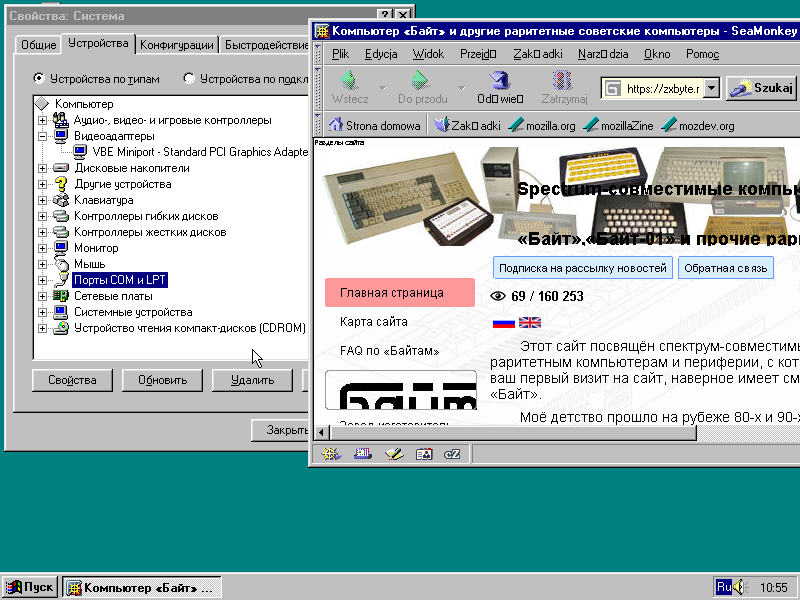The height and width of the screenshot is (600, 800).
Task: Collapse the Видеоадаптеры tree node
Action: click(x=42, y=136)
